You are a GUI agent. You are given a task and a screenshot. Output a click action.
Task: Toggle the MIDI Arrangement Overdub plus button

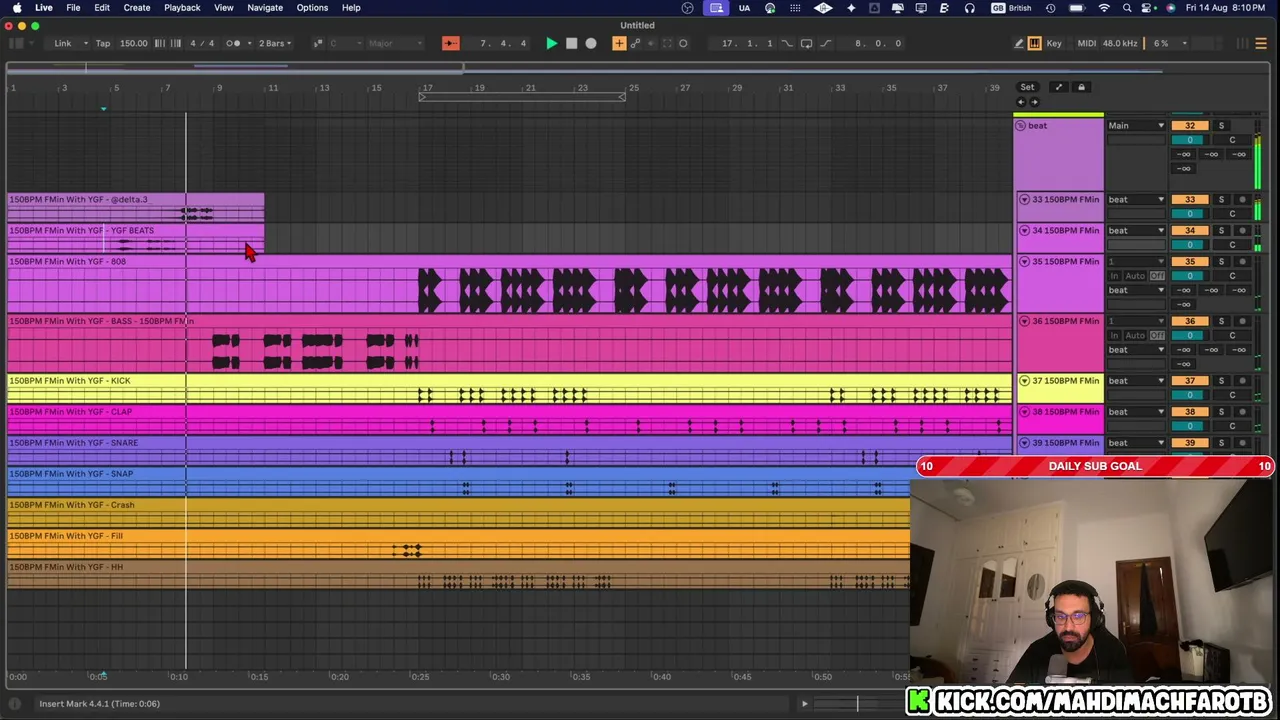pos(619,43)
